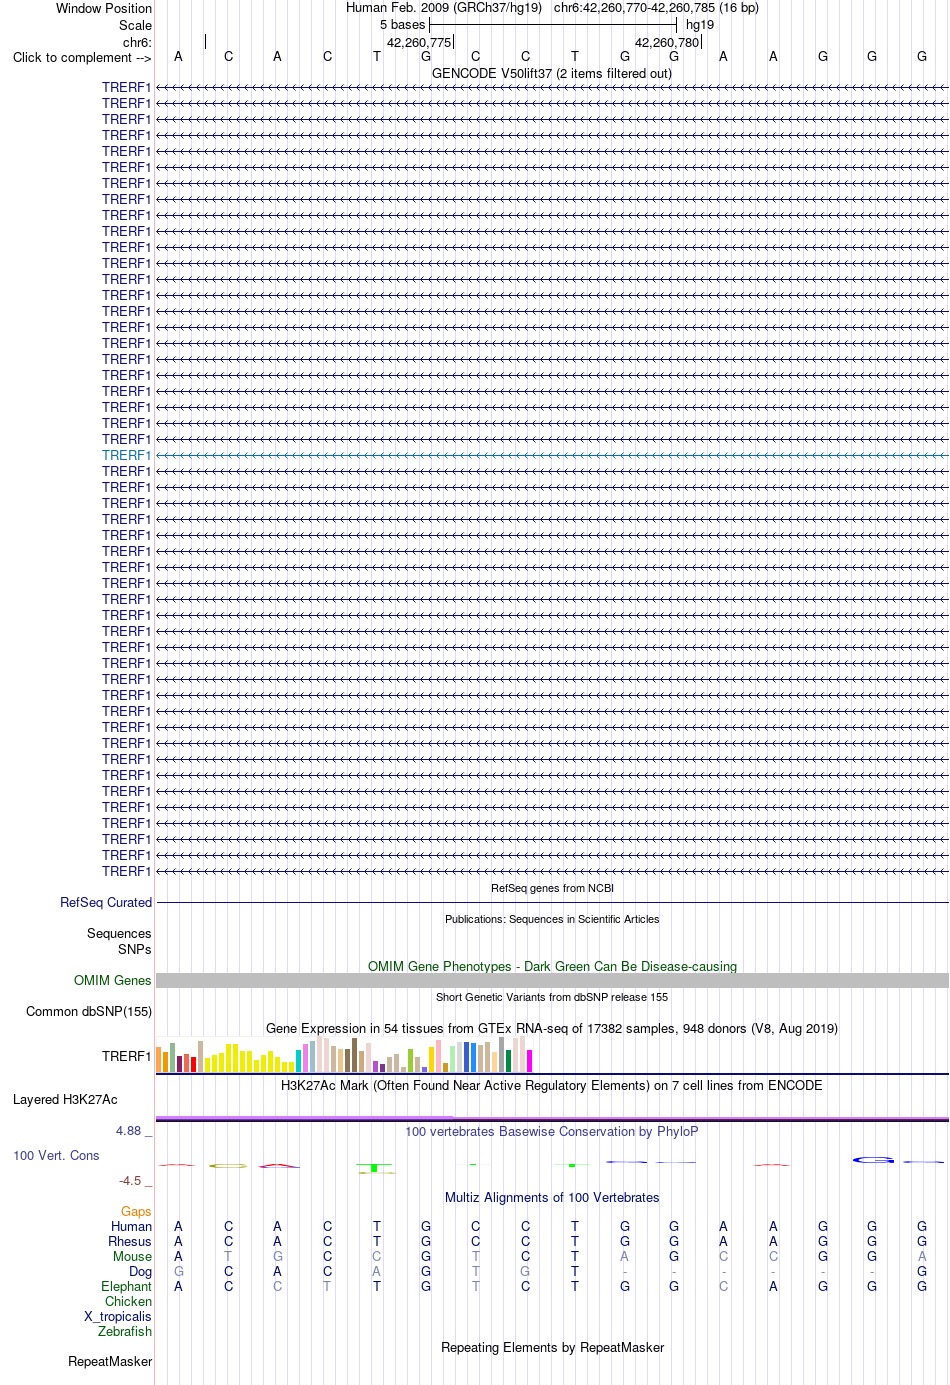Open 'Publications: Sequences in Scientific Articles' title

tap(552, 919)
